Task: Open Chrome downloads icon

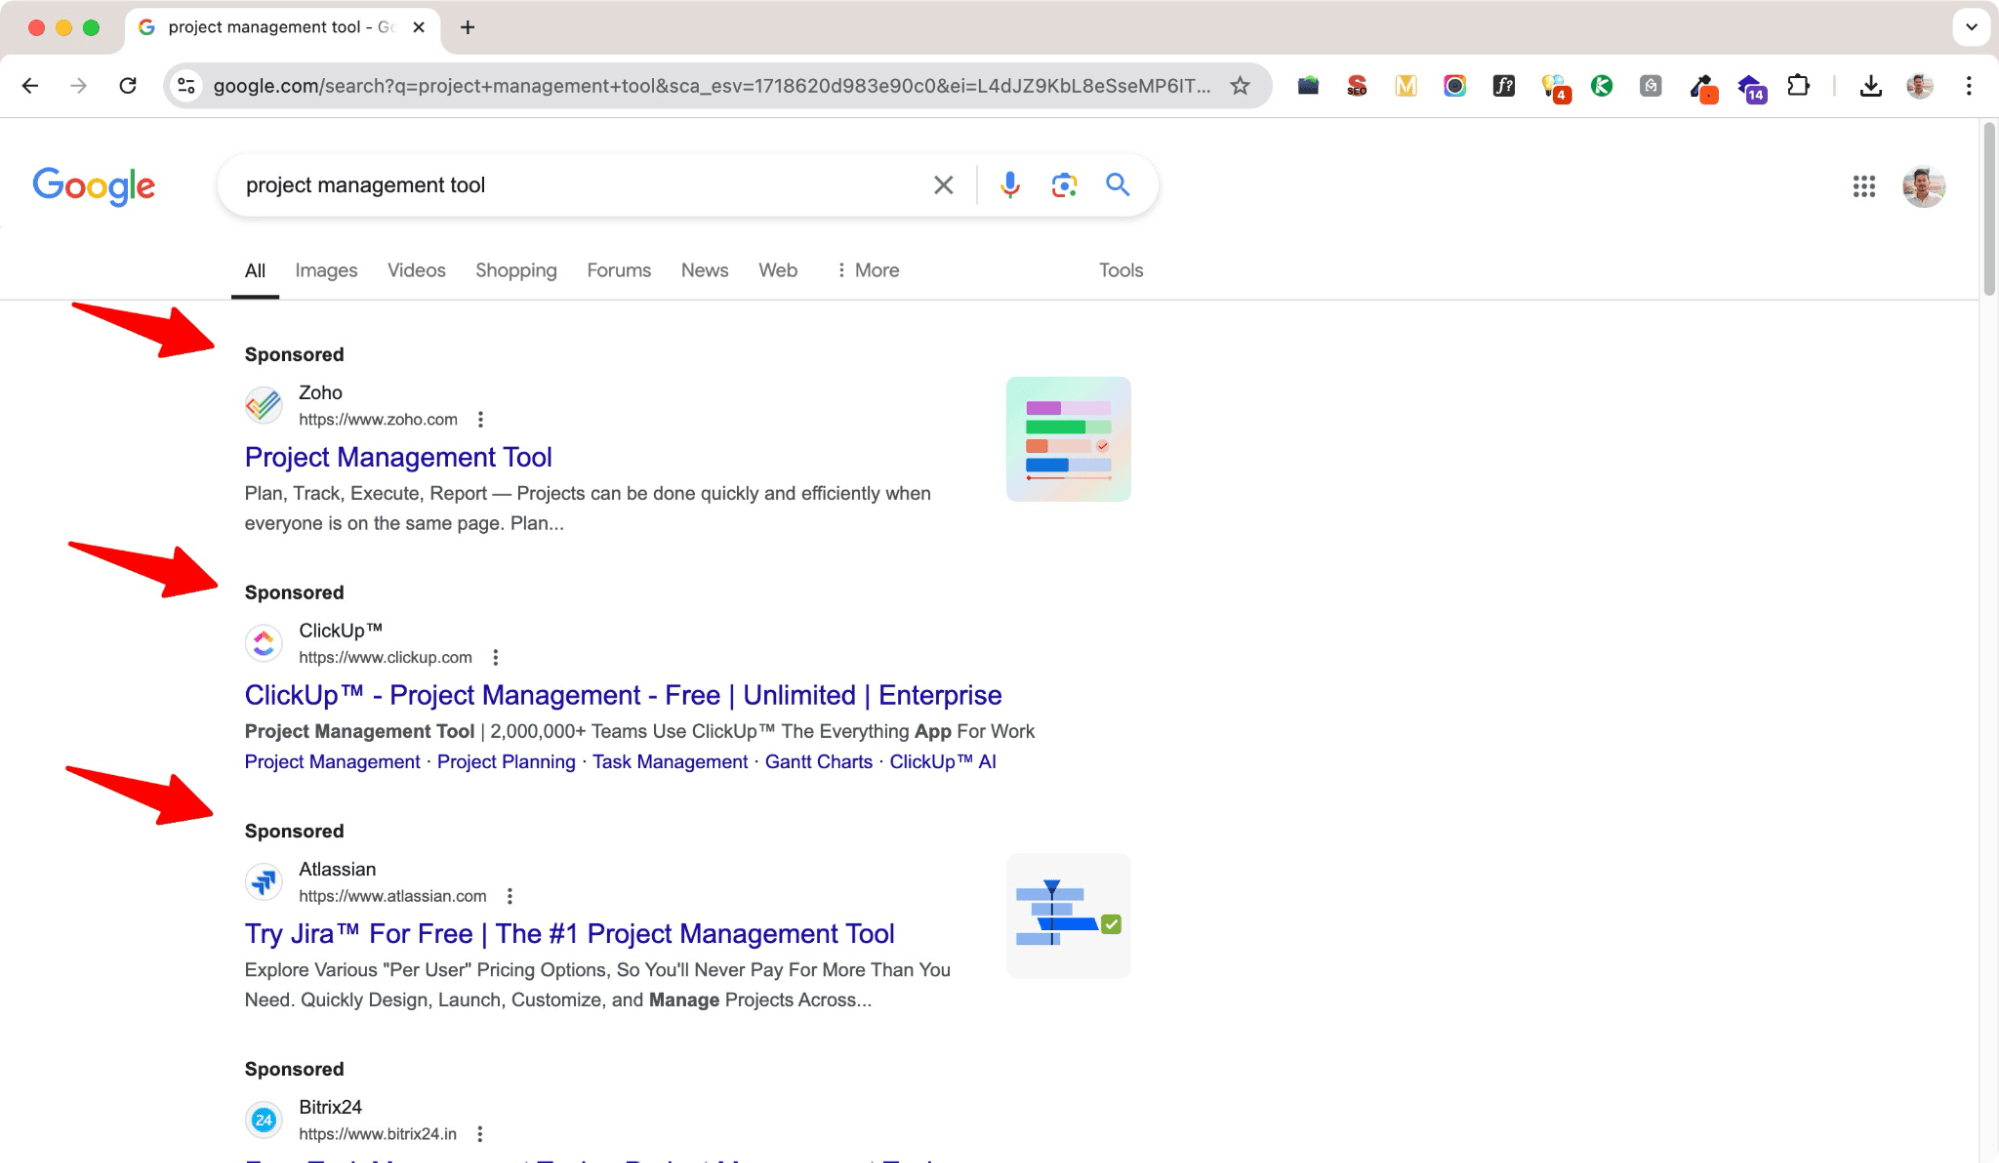Action: pyautogui.click(x=1870, y=86)
